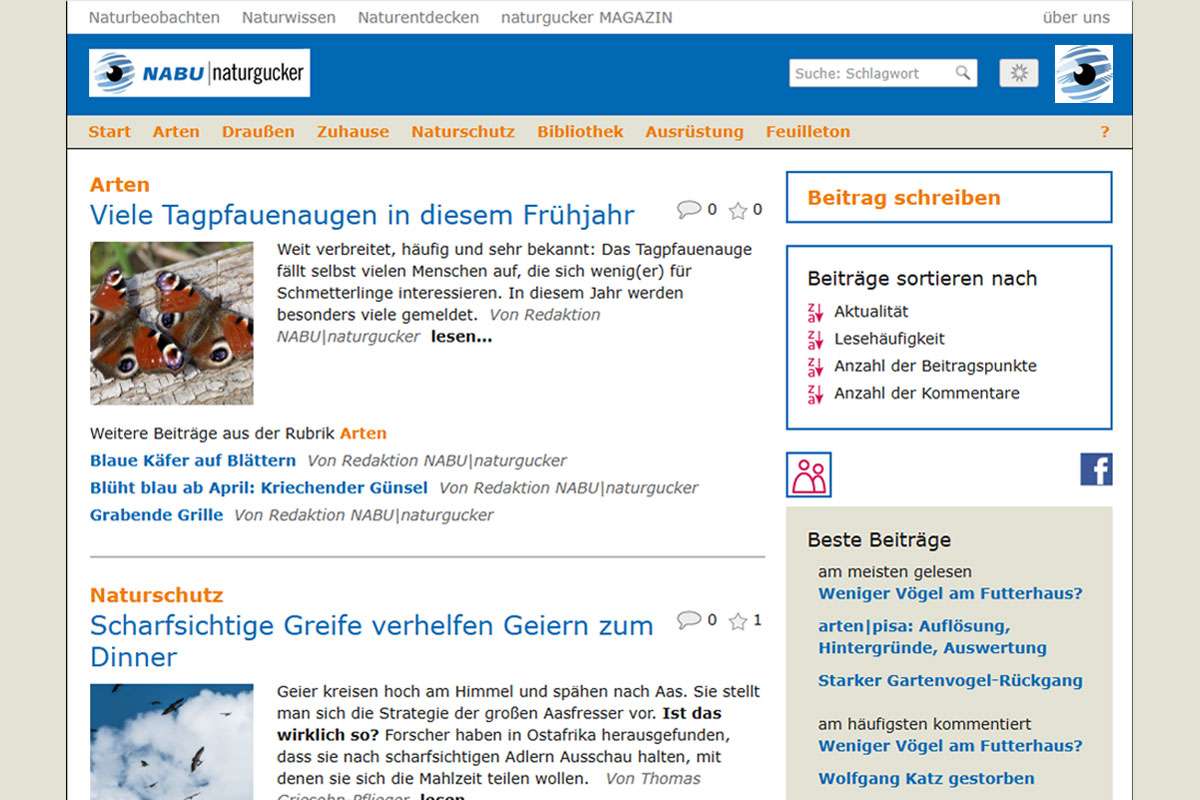Click star rating icon for Tagpfauenaugen article

coord(738,210)
